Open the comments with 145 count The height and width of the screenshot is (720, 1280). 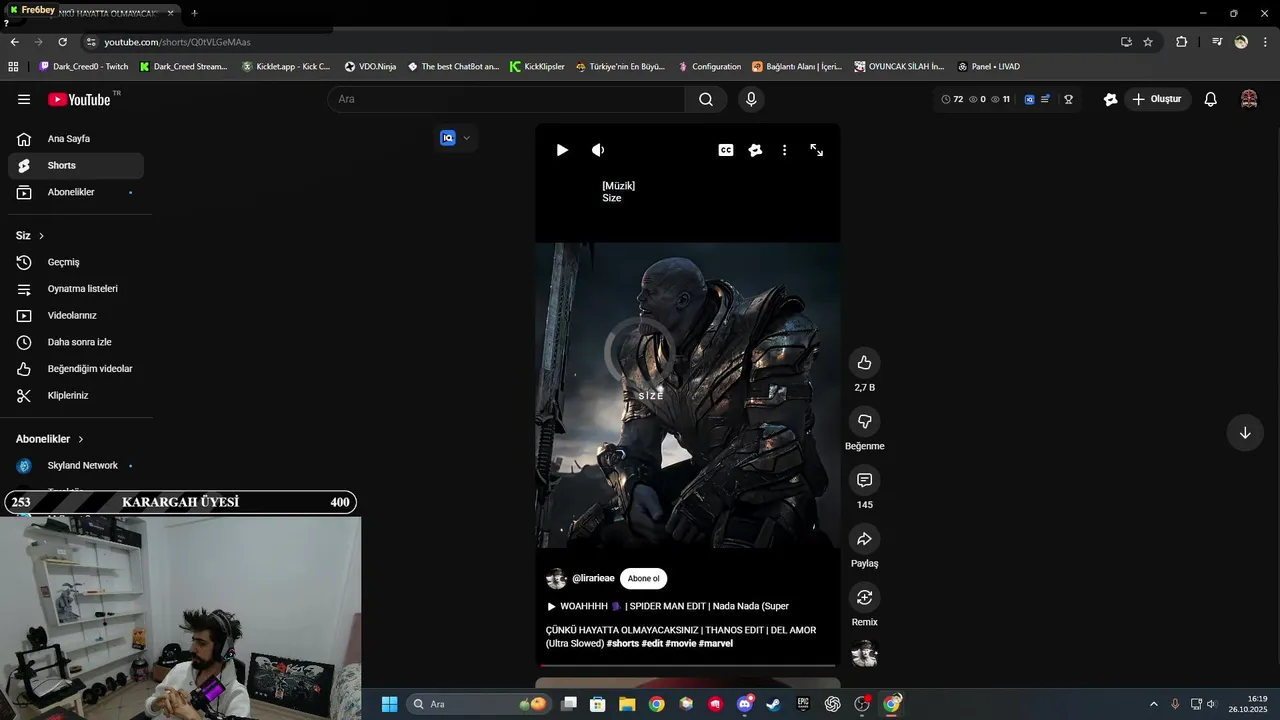click(865, 480)
